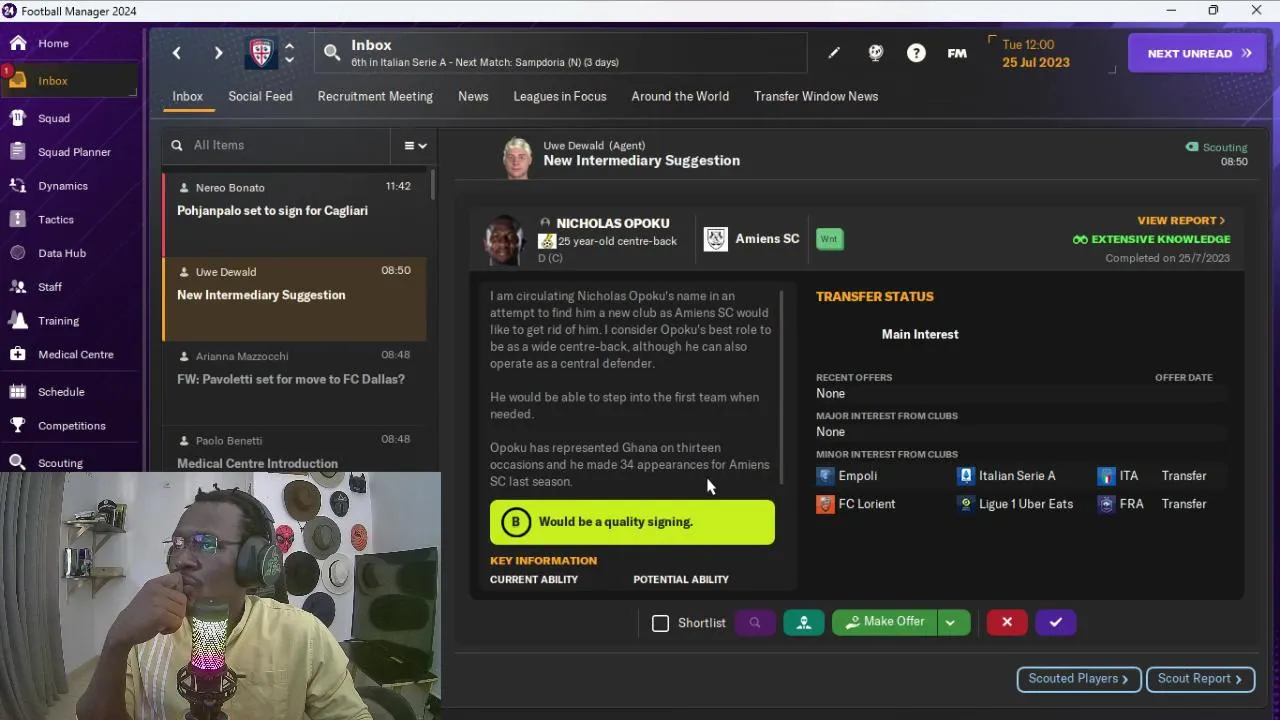Click the green scout player button
Viewport: 1280px width, 720px height.
pyautogui.click(x=804, y=622)
